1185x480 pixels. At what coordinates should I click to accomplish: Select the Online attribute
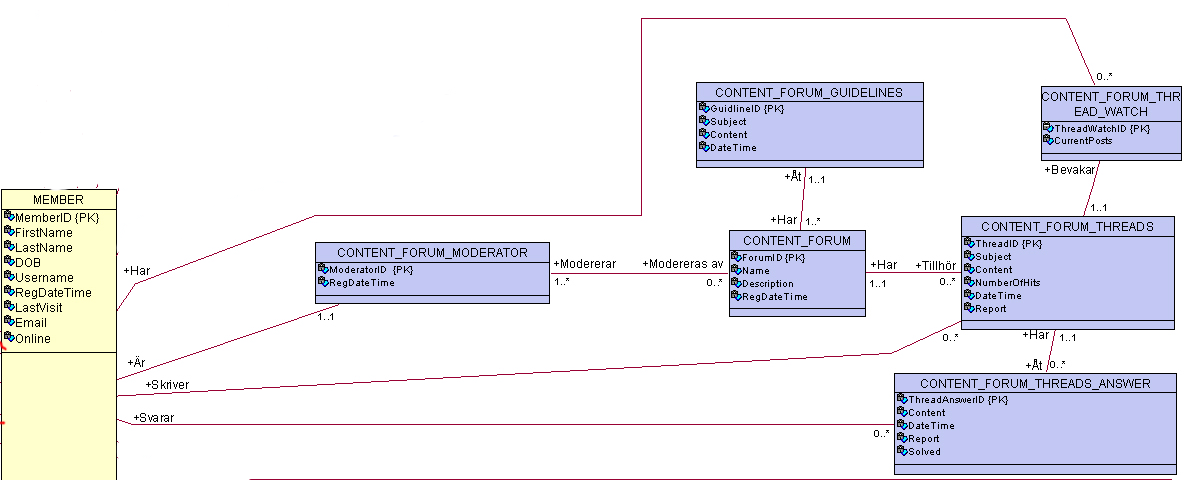pos(33,339)
